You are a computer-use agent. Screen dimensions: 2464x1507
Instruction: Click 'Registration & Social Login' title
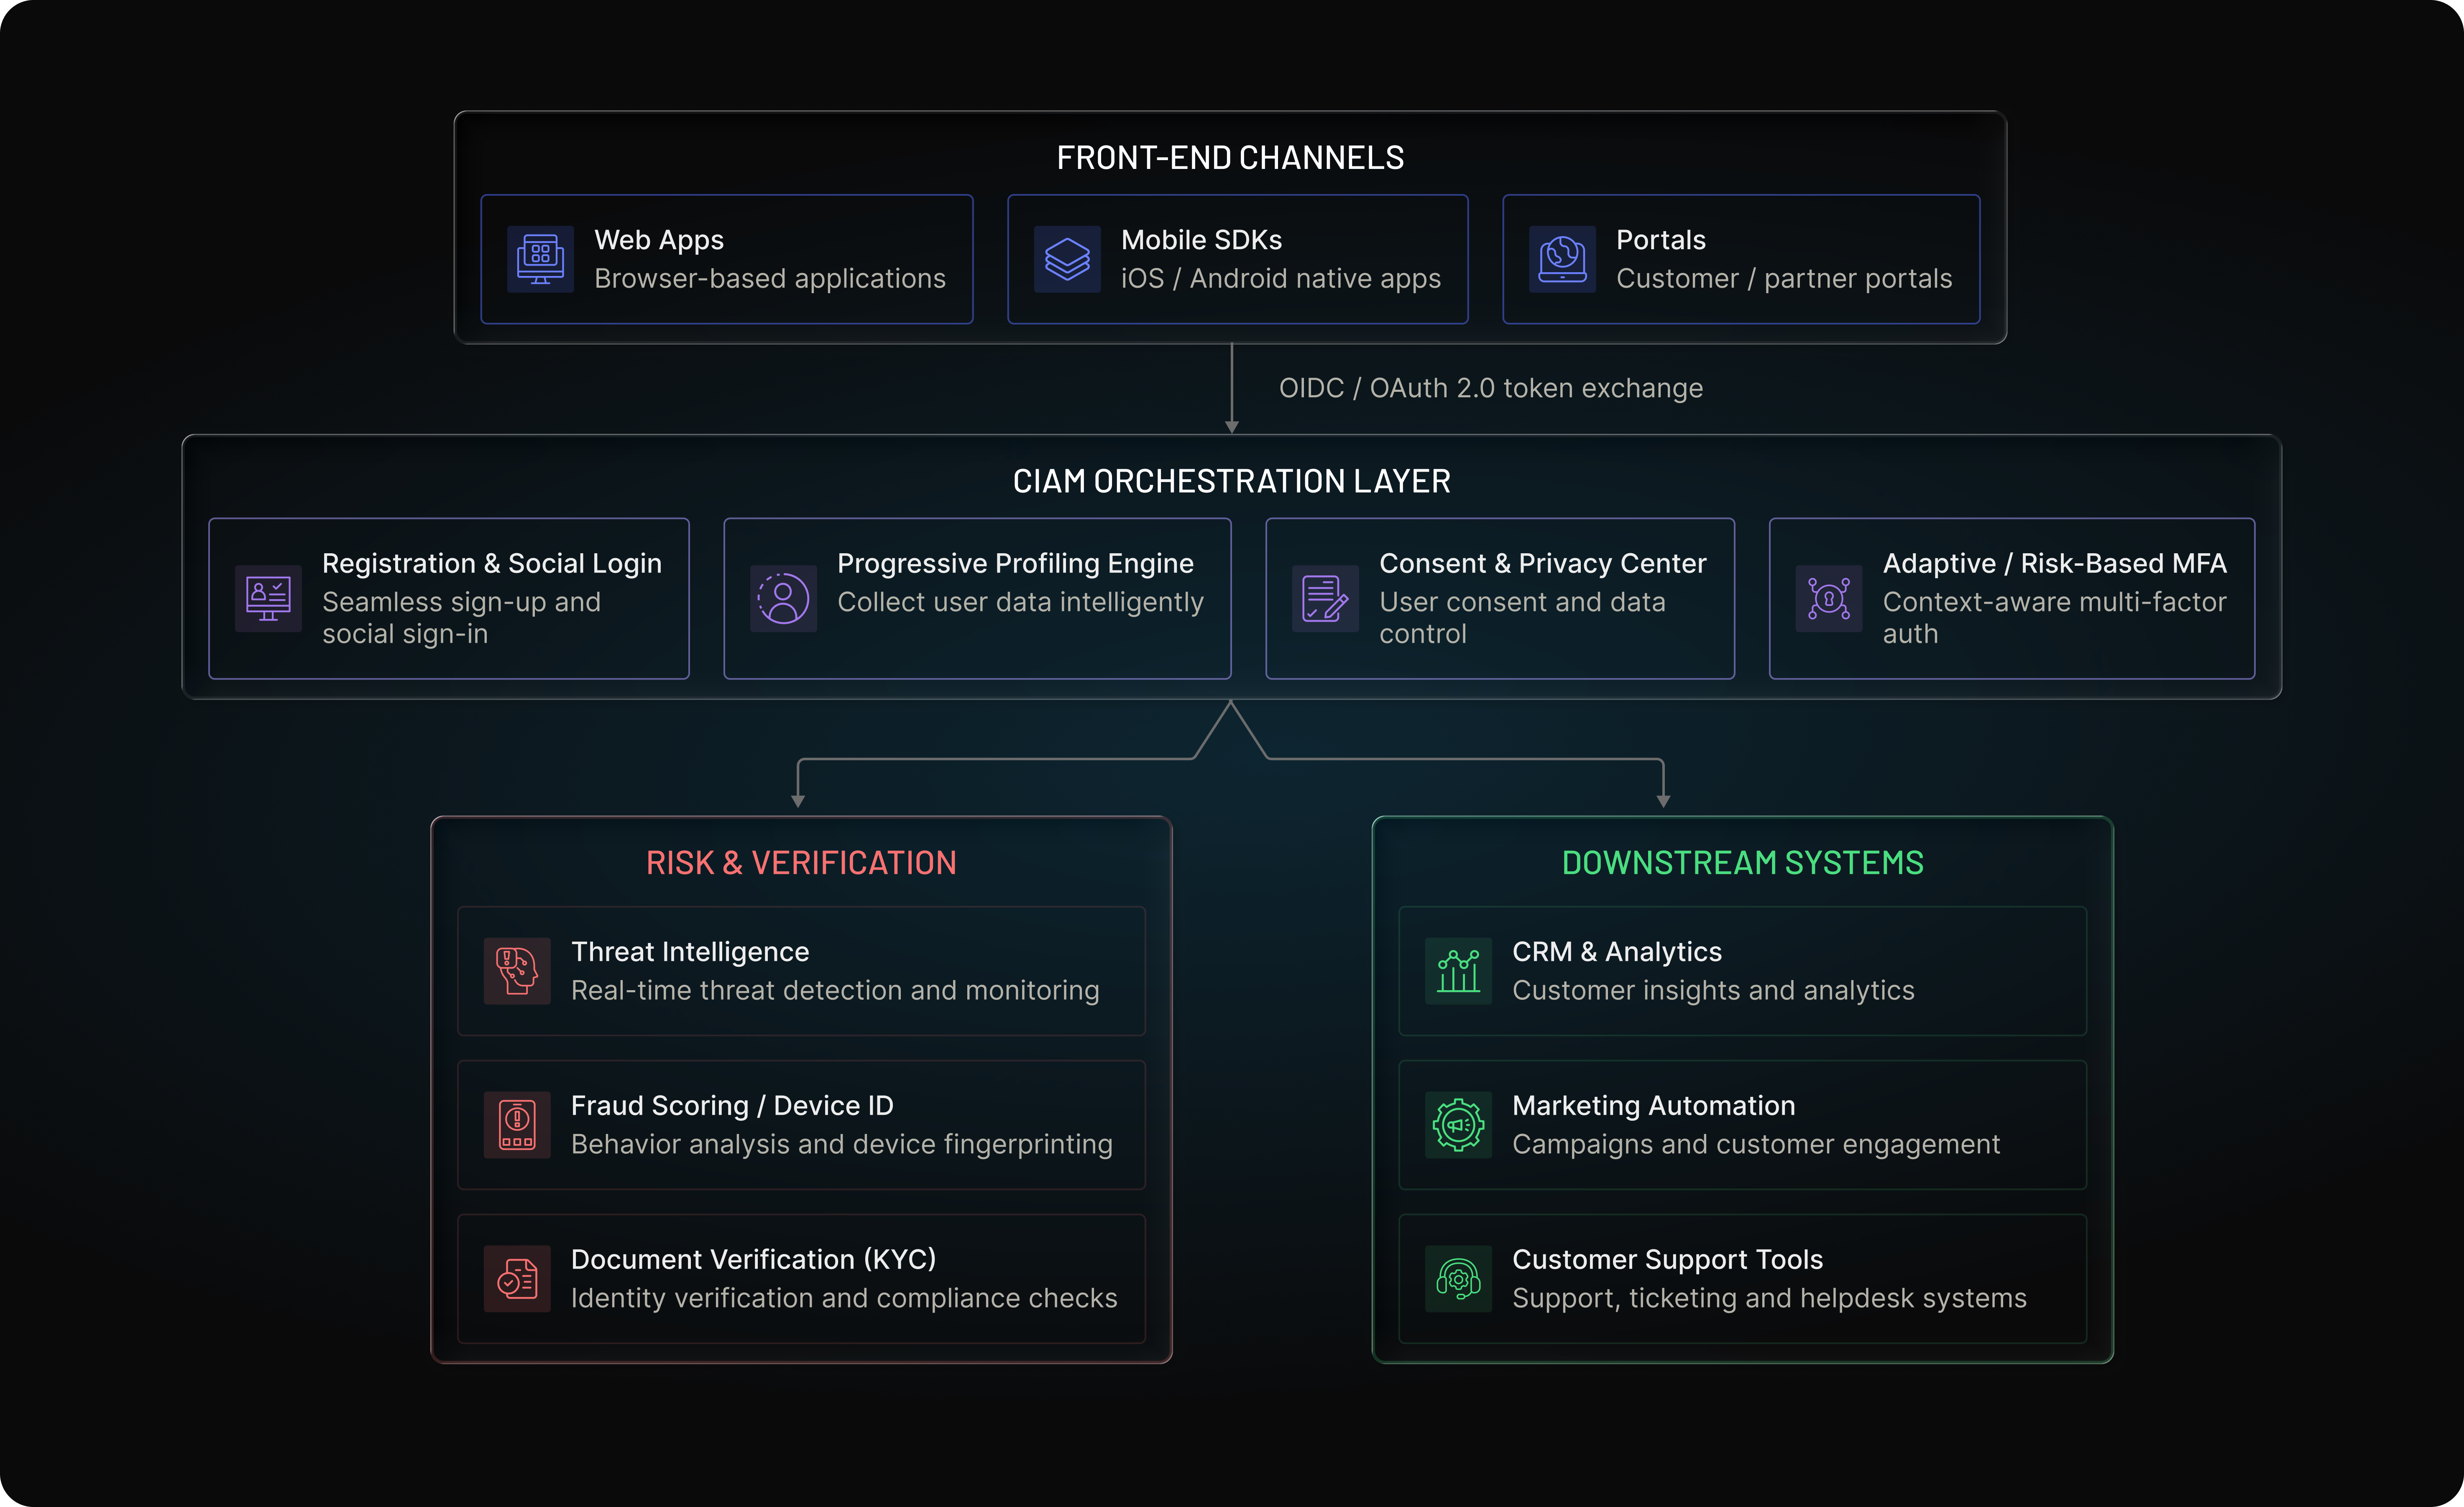[492, 564]
